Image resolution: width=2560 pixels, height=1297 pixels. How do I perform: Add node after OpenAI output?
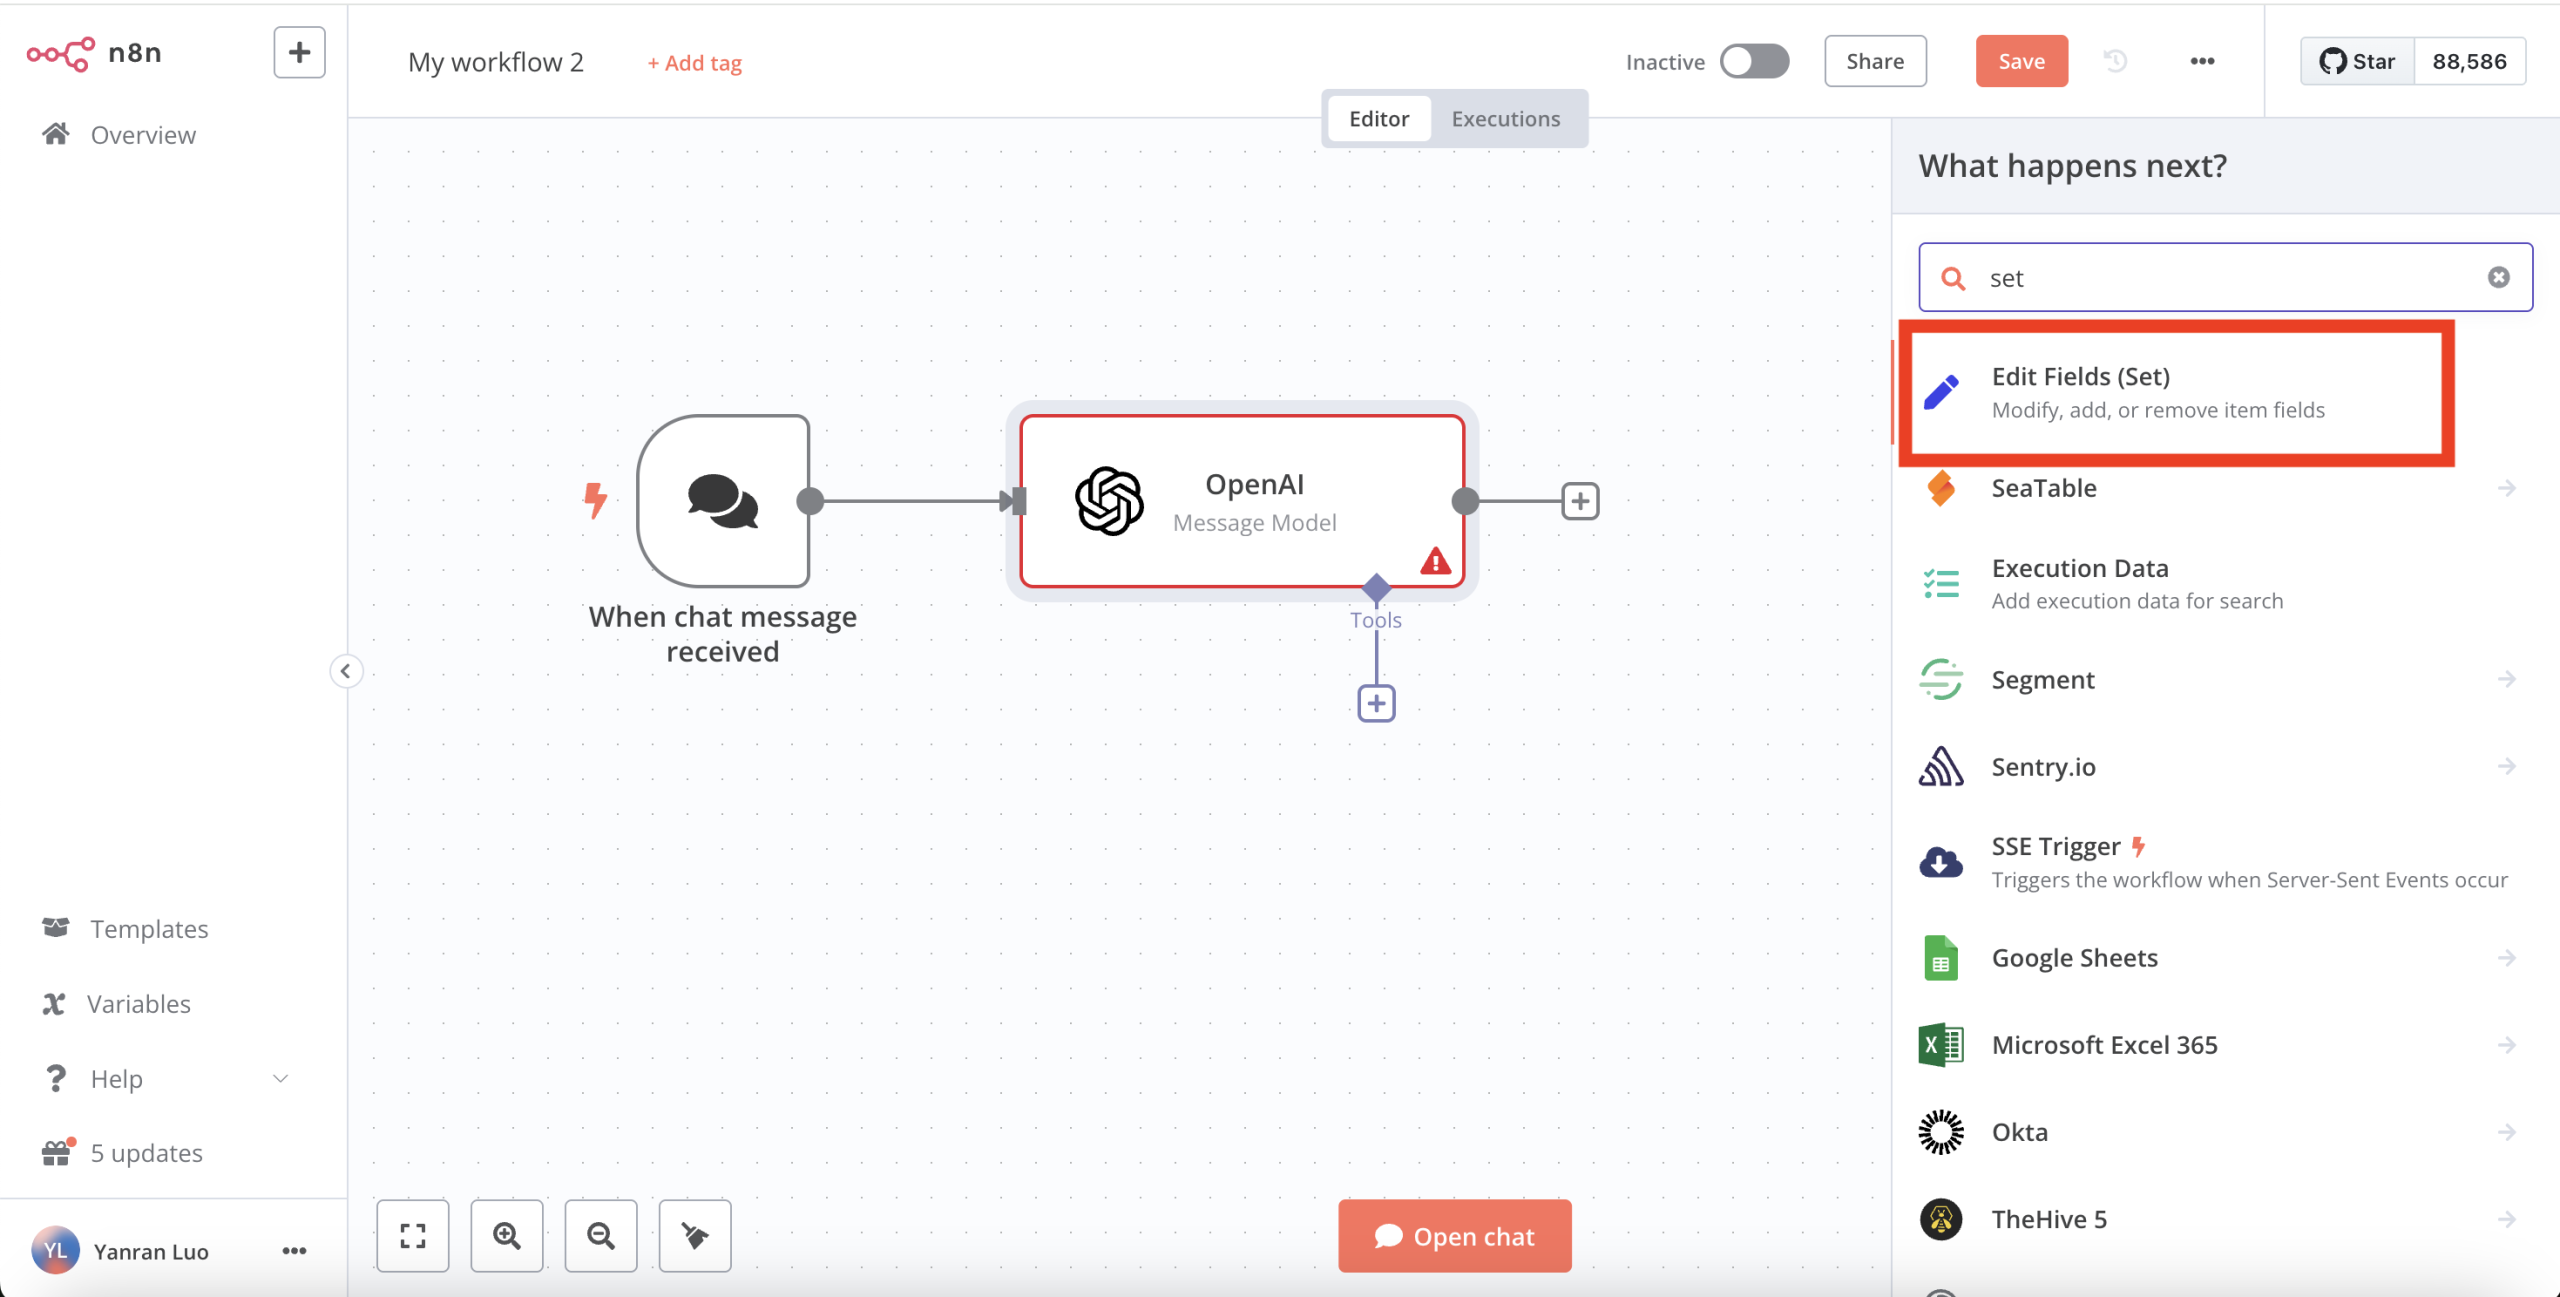[x=1580, y=501]
